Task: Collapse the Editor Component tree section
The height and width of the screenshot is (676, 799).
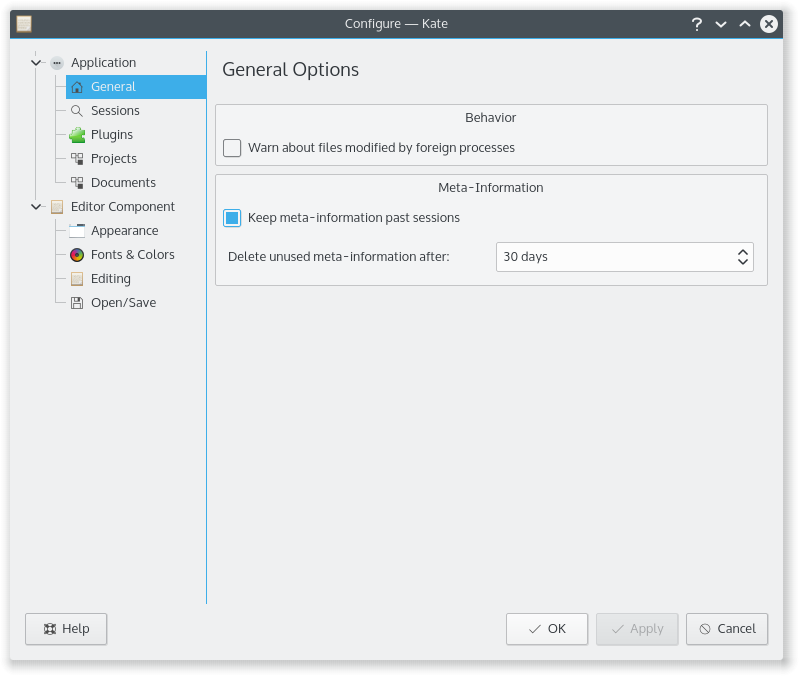Action: coord(37,207)
